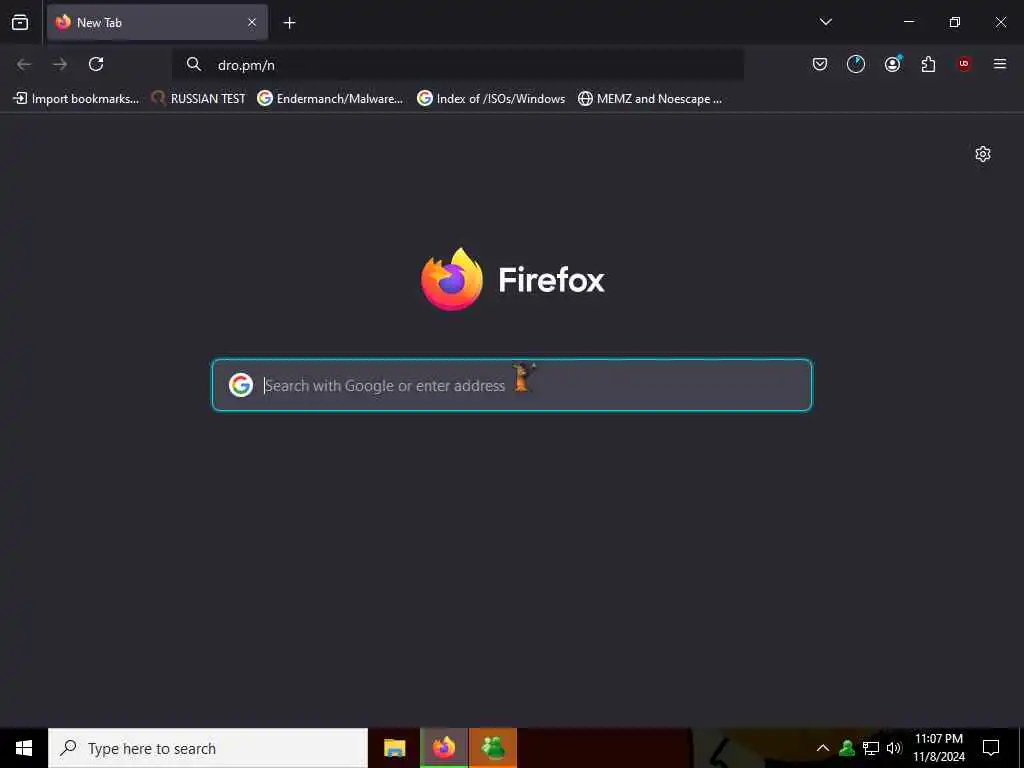Image resolution: width=1024 pixels, height=768 pixels.
Task: Switch to Firefox in the taskbar
Action: [x=444, y=748]
